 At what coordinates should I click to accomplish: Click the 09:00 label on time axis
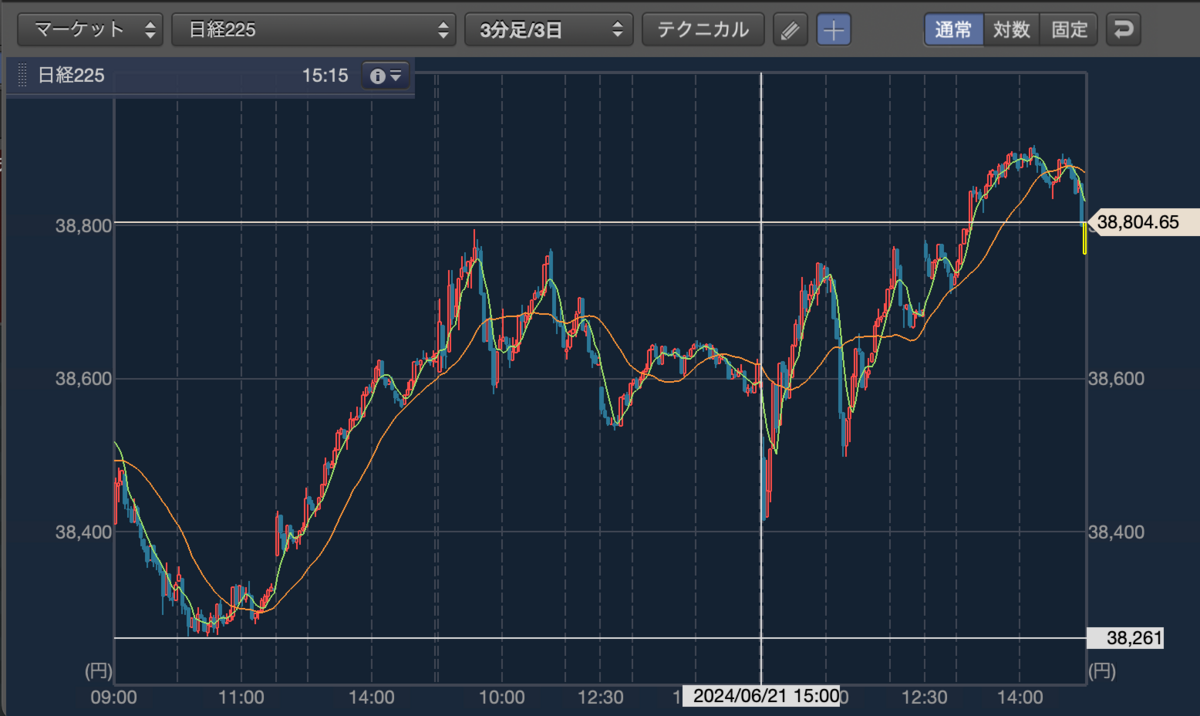point(113,696)
